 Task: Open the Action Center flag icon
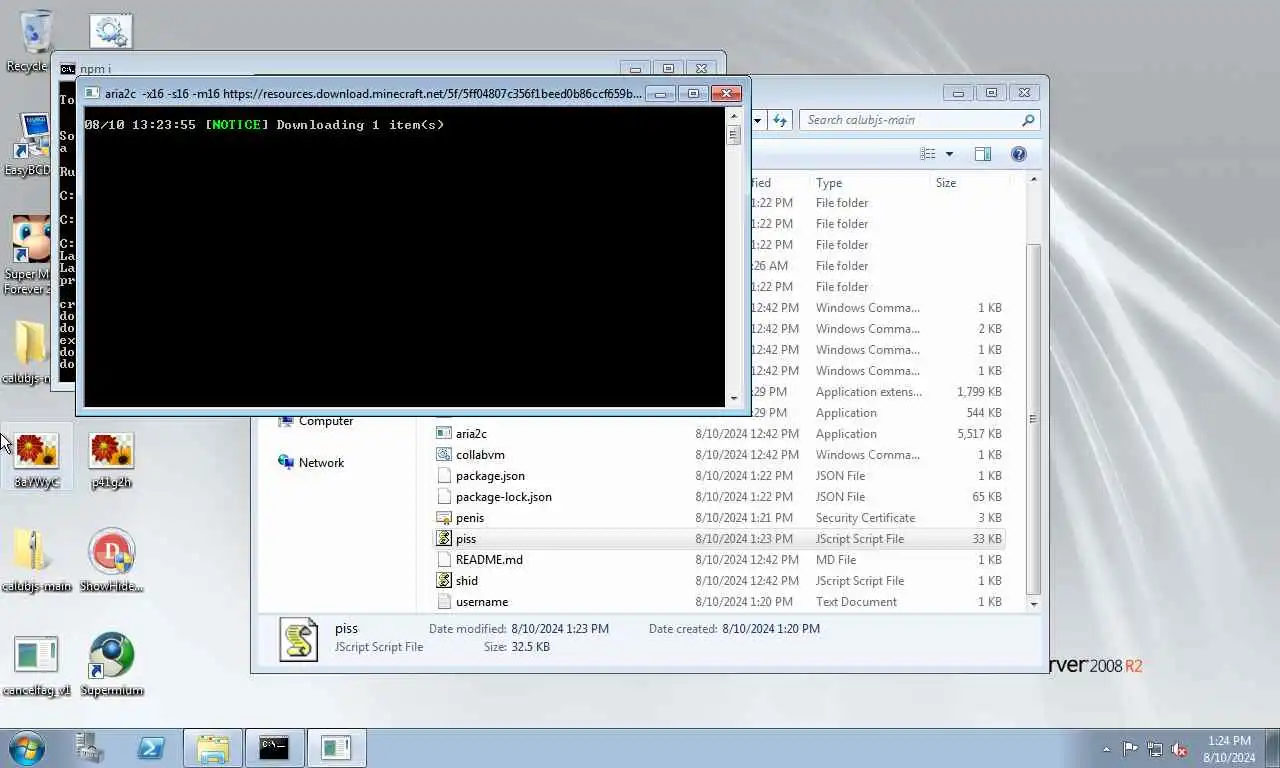1130,749
